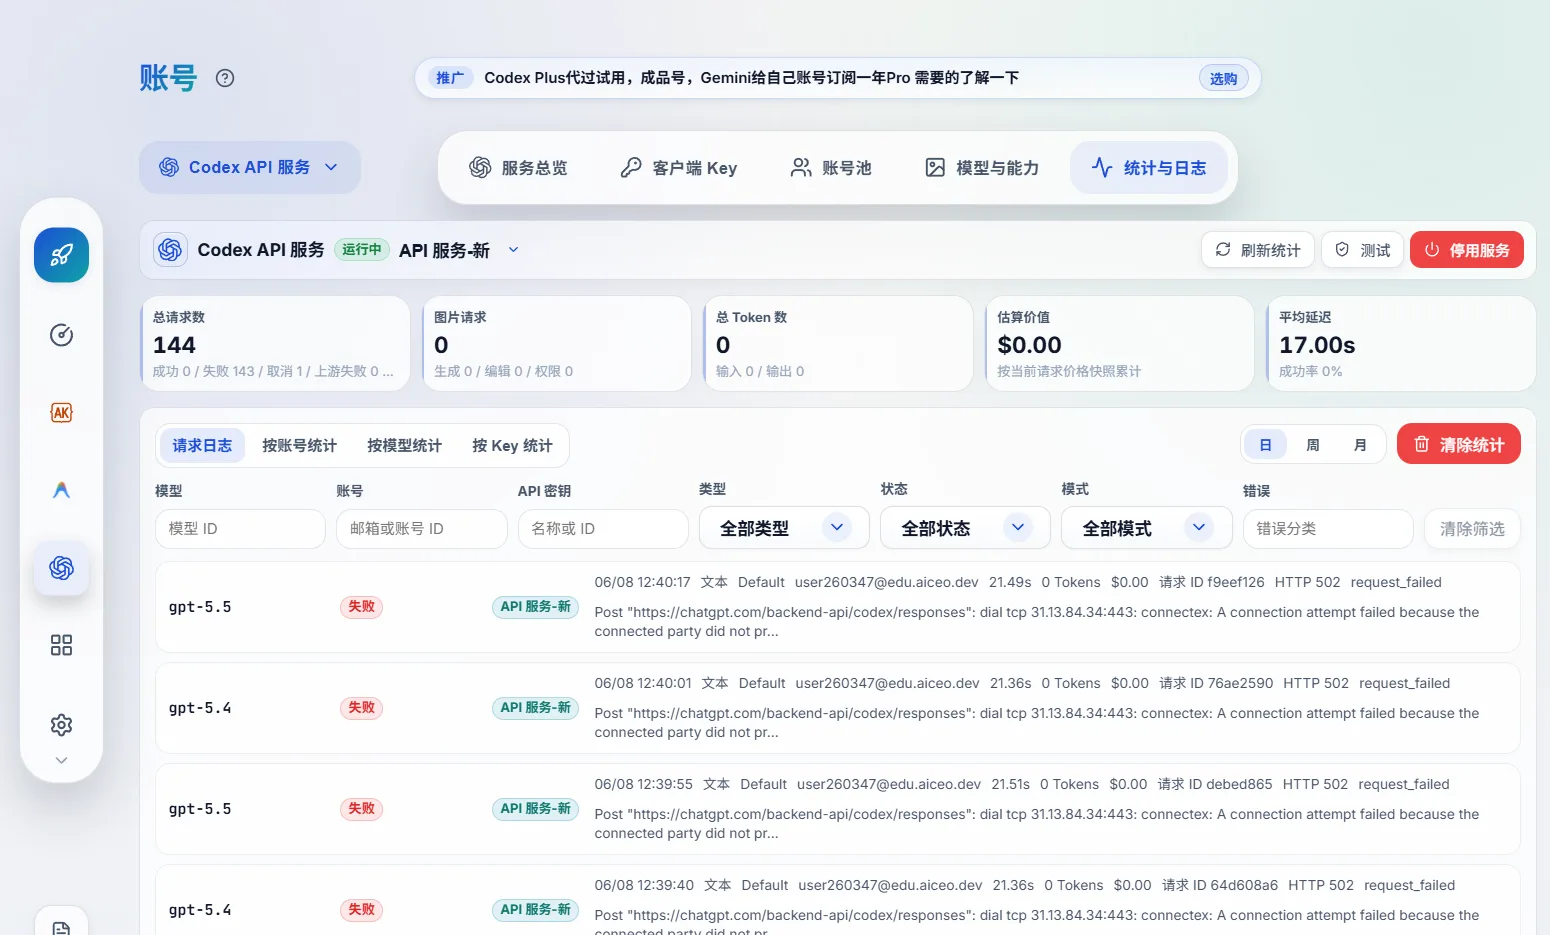1550x935 pixels.
Task: Focus the 错误分类 filter field
Action: pyautogui.click(x=1328, y=529)
